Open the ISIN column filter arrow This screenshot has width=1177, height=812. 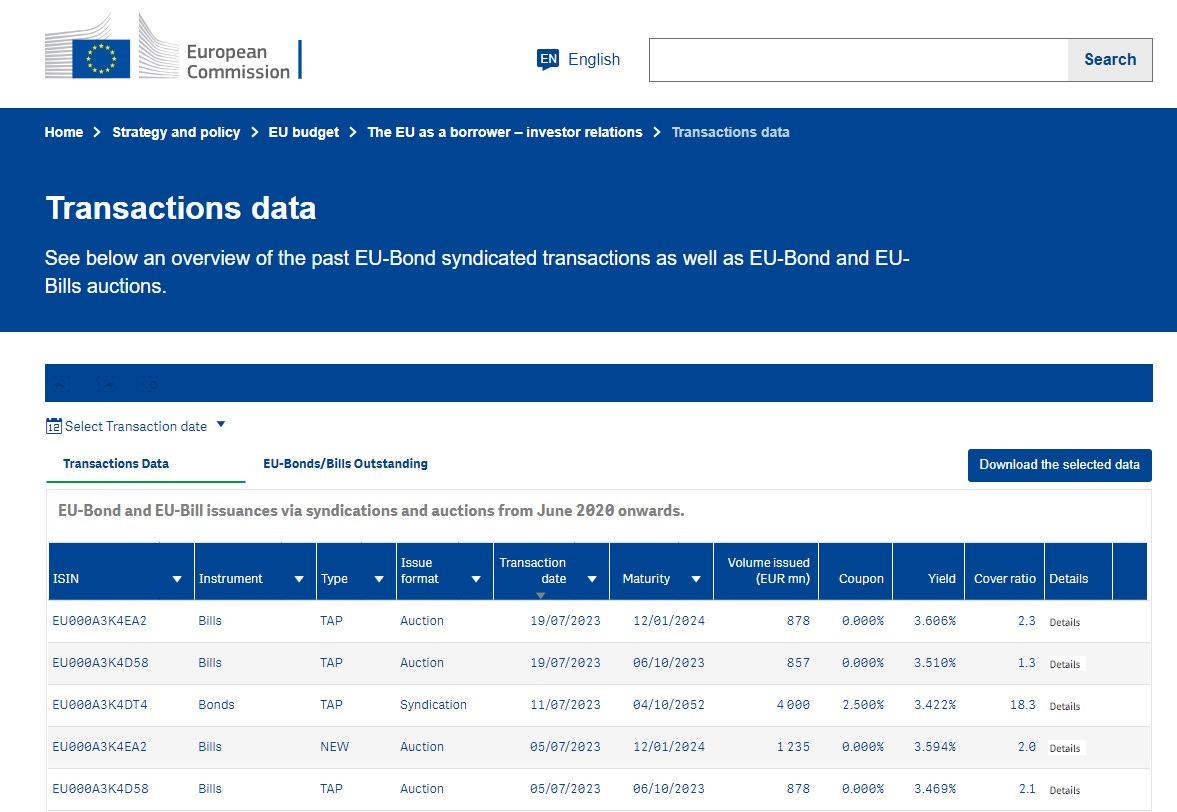pyautogui.click(x=177, y=579)
